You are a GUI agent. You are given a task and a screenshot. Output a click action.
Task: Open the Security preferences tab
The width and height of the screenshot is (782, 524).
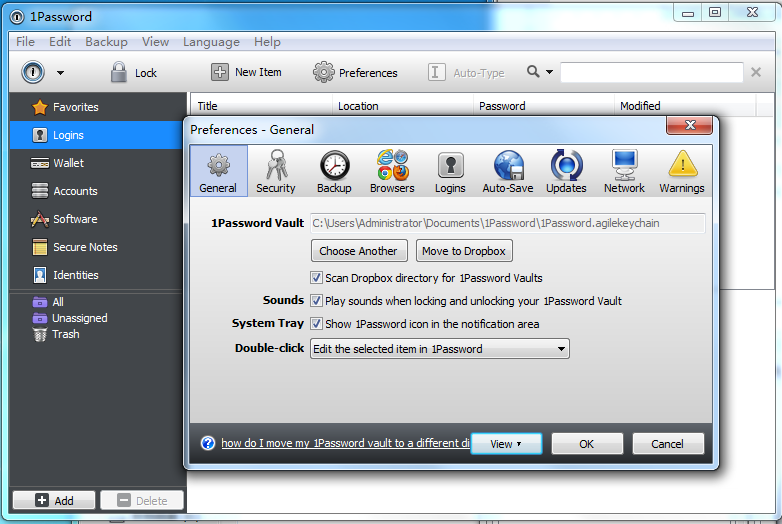[275, 171]
